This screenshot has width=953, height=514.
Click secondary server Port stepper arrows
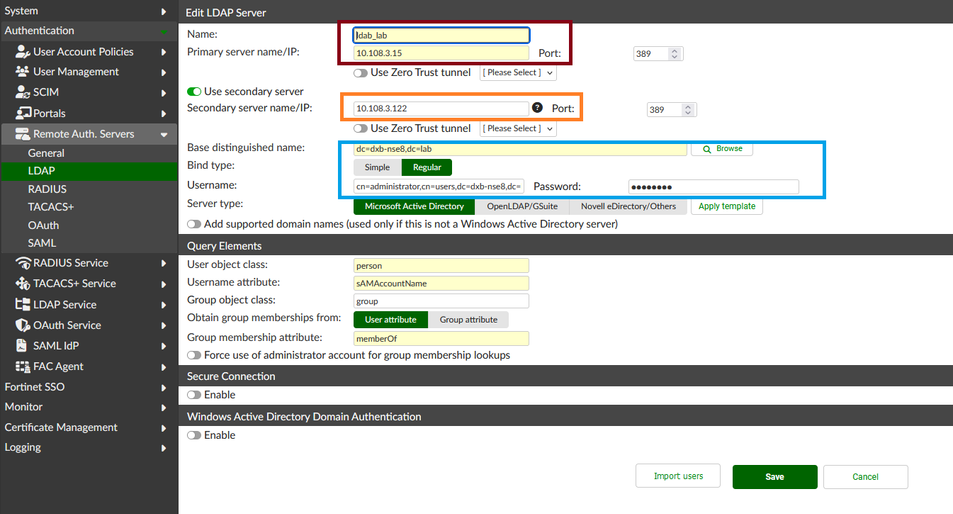687,110
